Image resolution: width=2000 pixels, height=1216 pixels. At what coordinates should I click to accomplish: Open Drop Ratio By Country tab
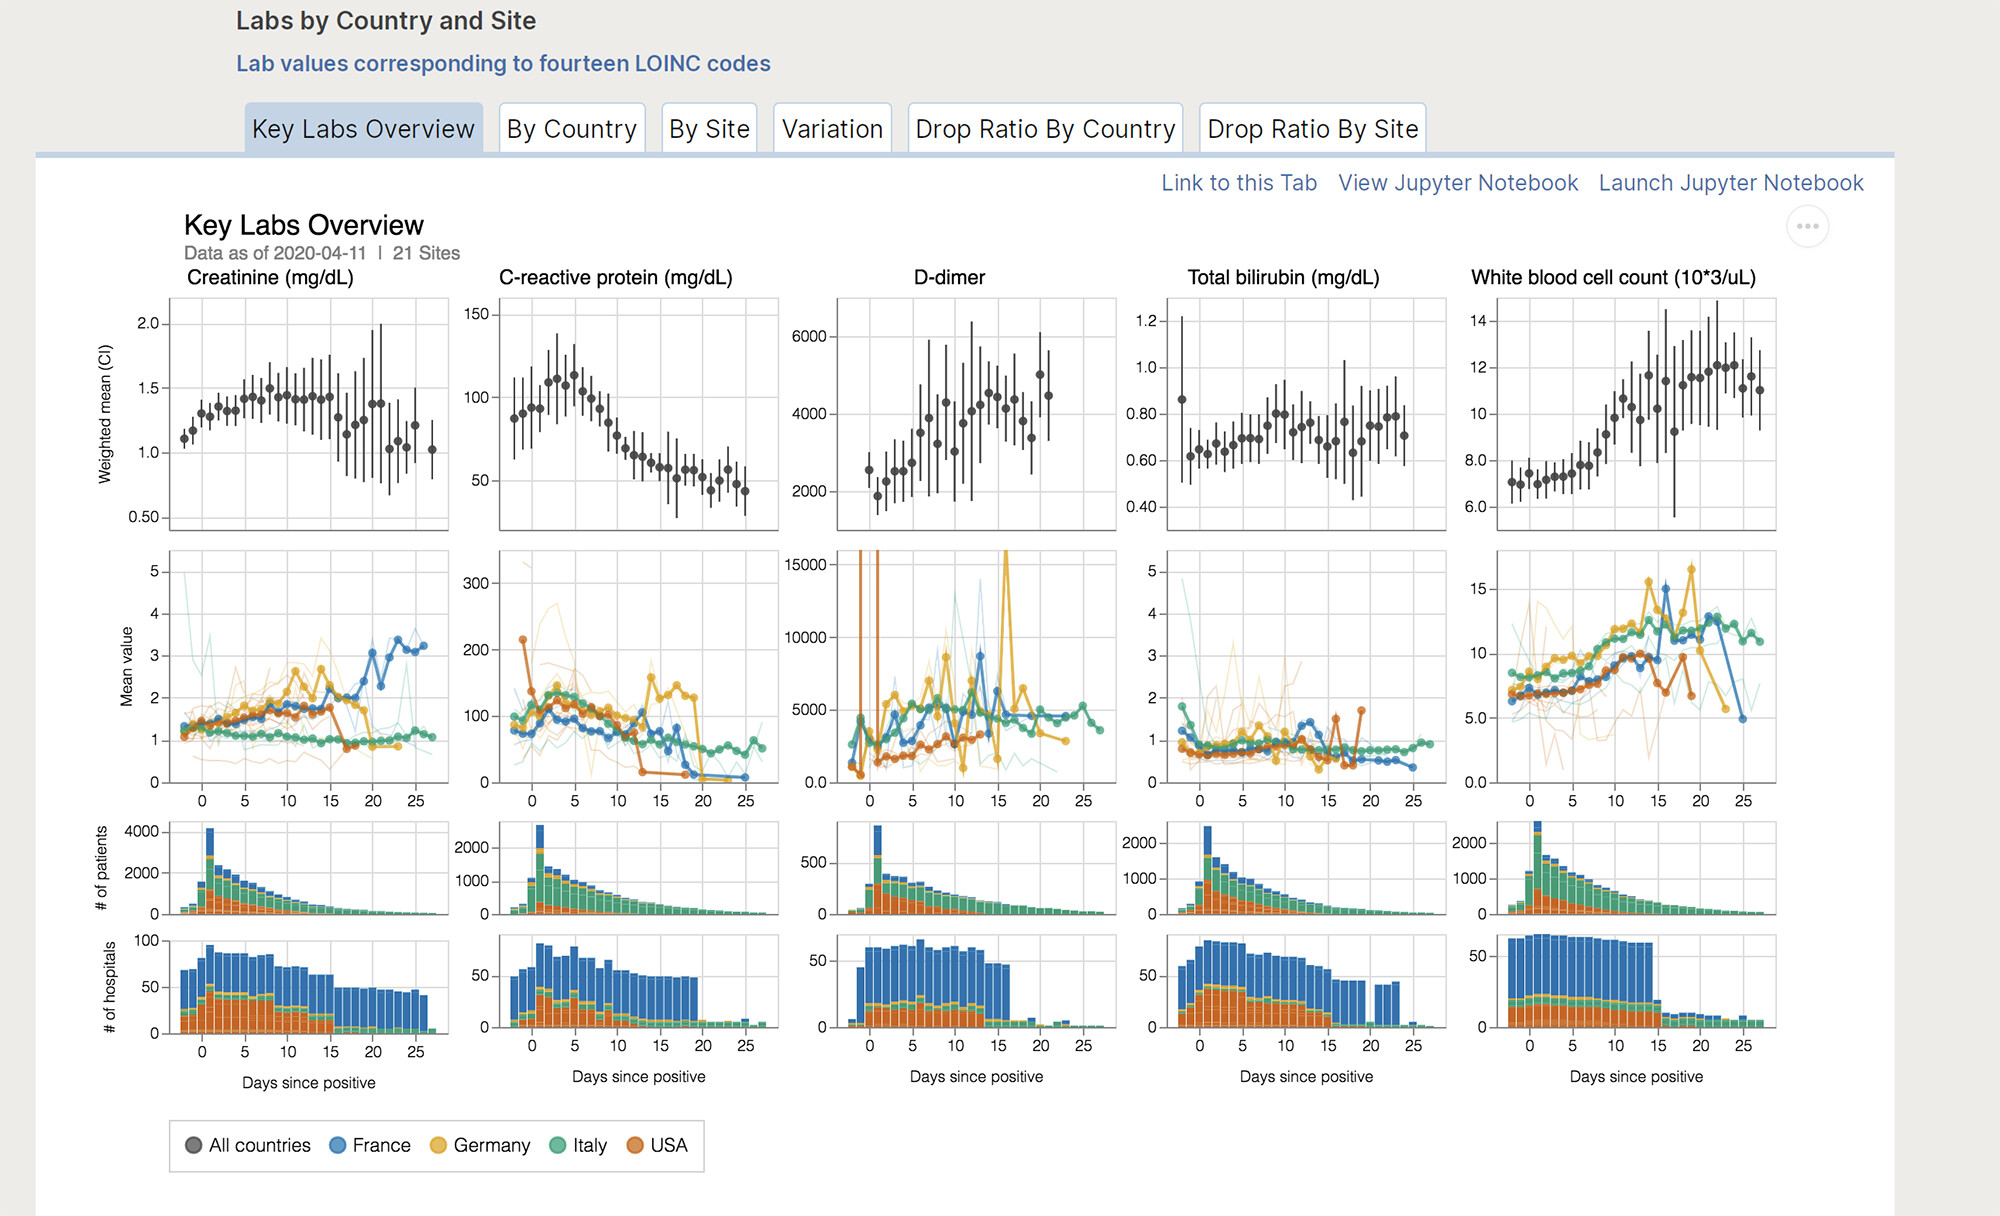[x=1045, y=129]
